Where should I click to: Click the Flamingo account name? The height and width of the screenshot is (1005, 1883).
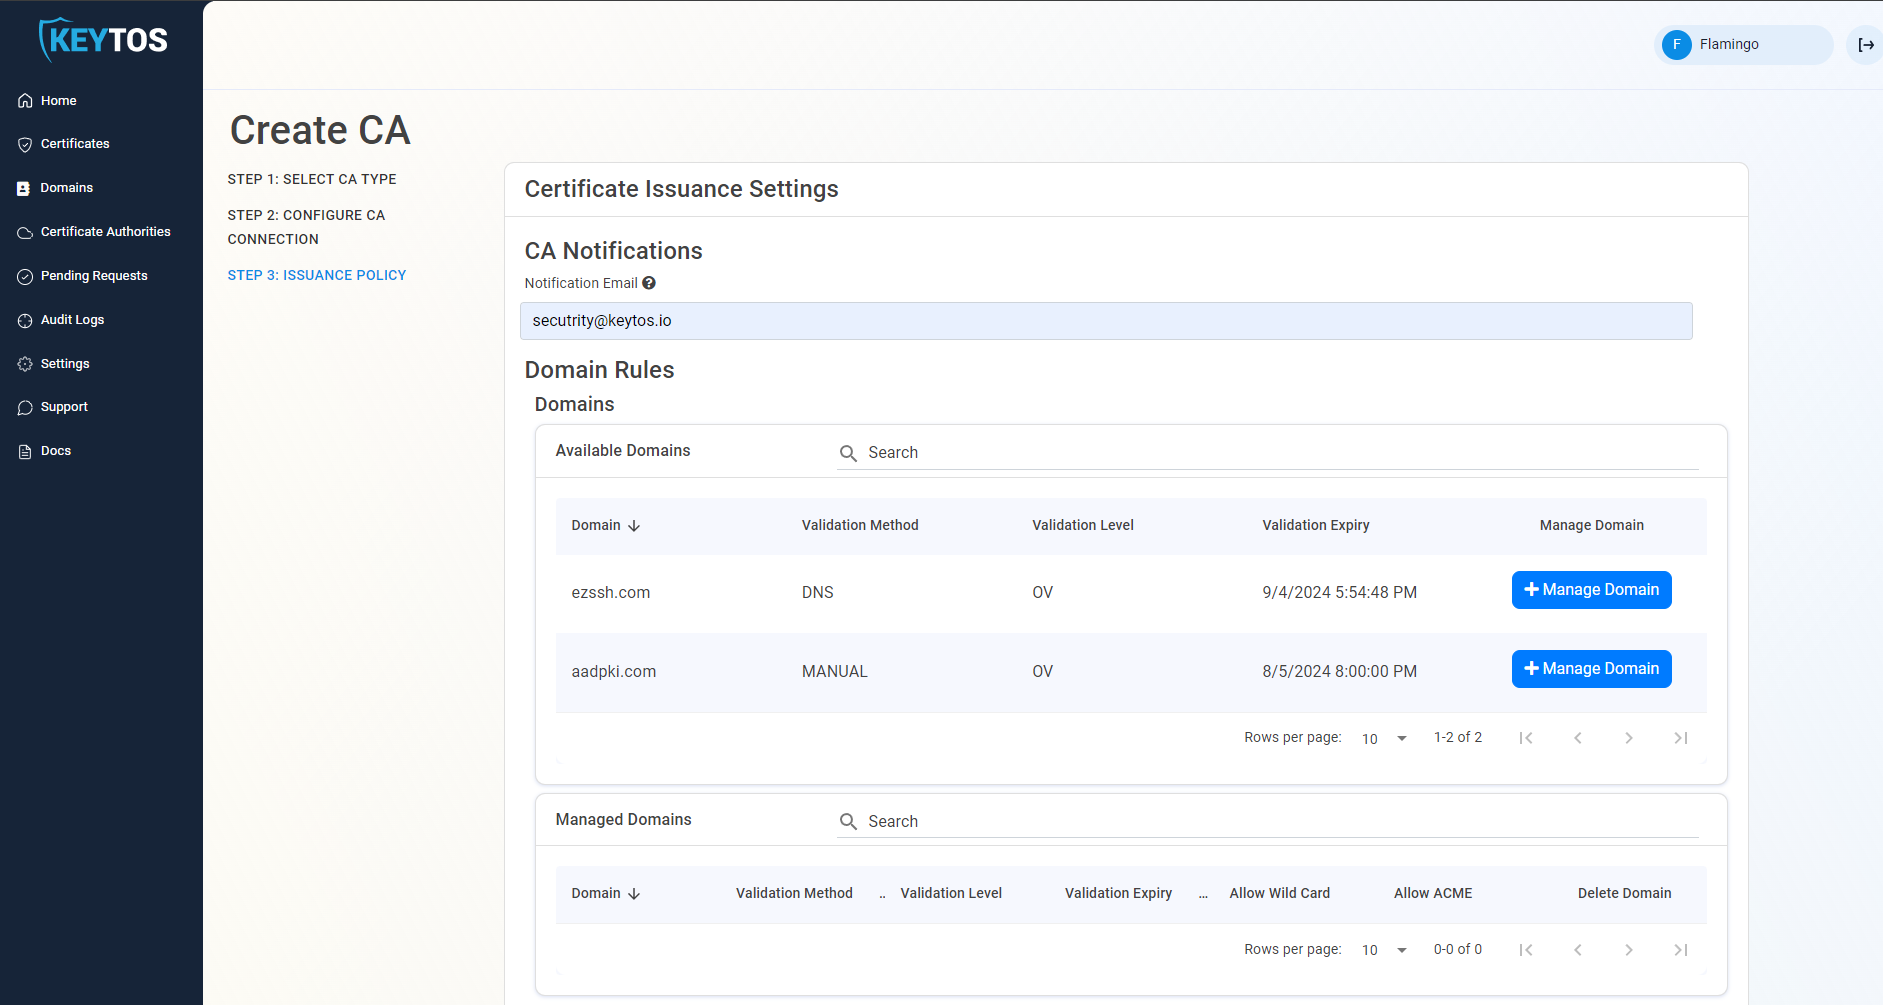point(1729,45)
